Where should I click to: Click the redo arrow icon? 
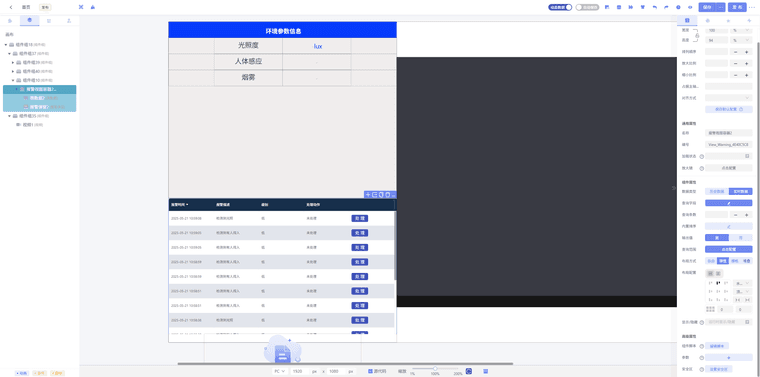tap(666, 7)
